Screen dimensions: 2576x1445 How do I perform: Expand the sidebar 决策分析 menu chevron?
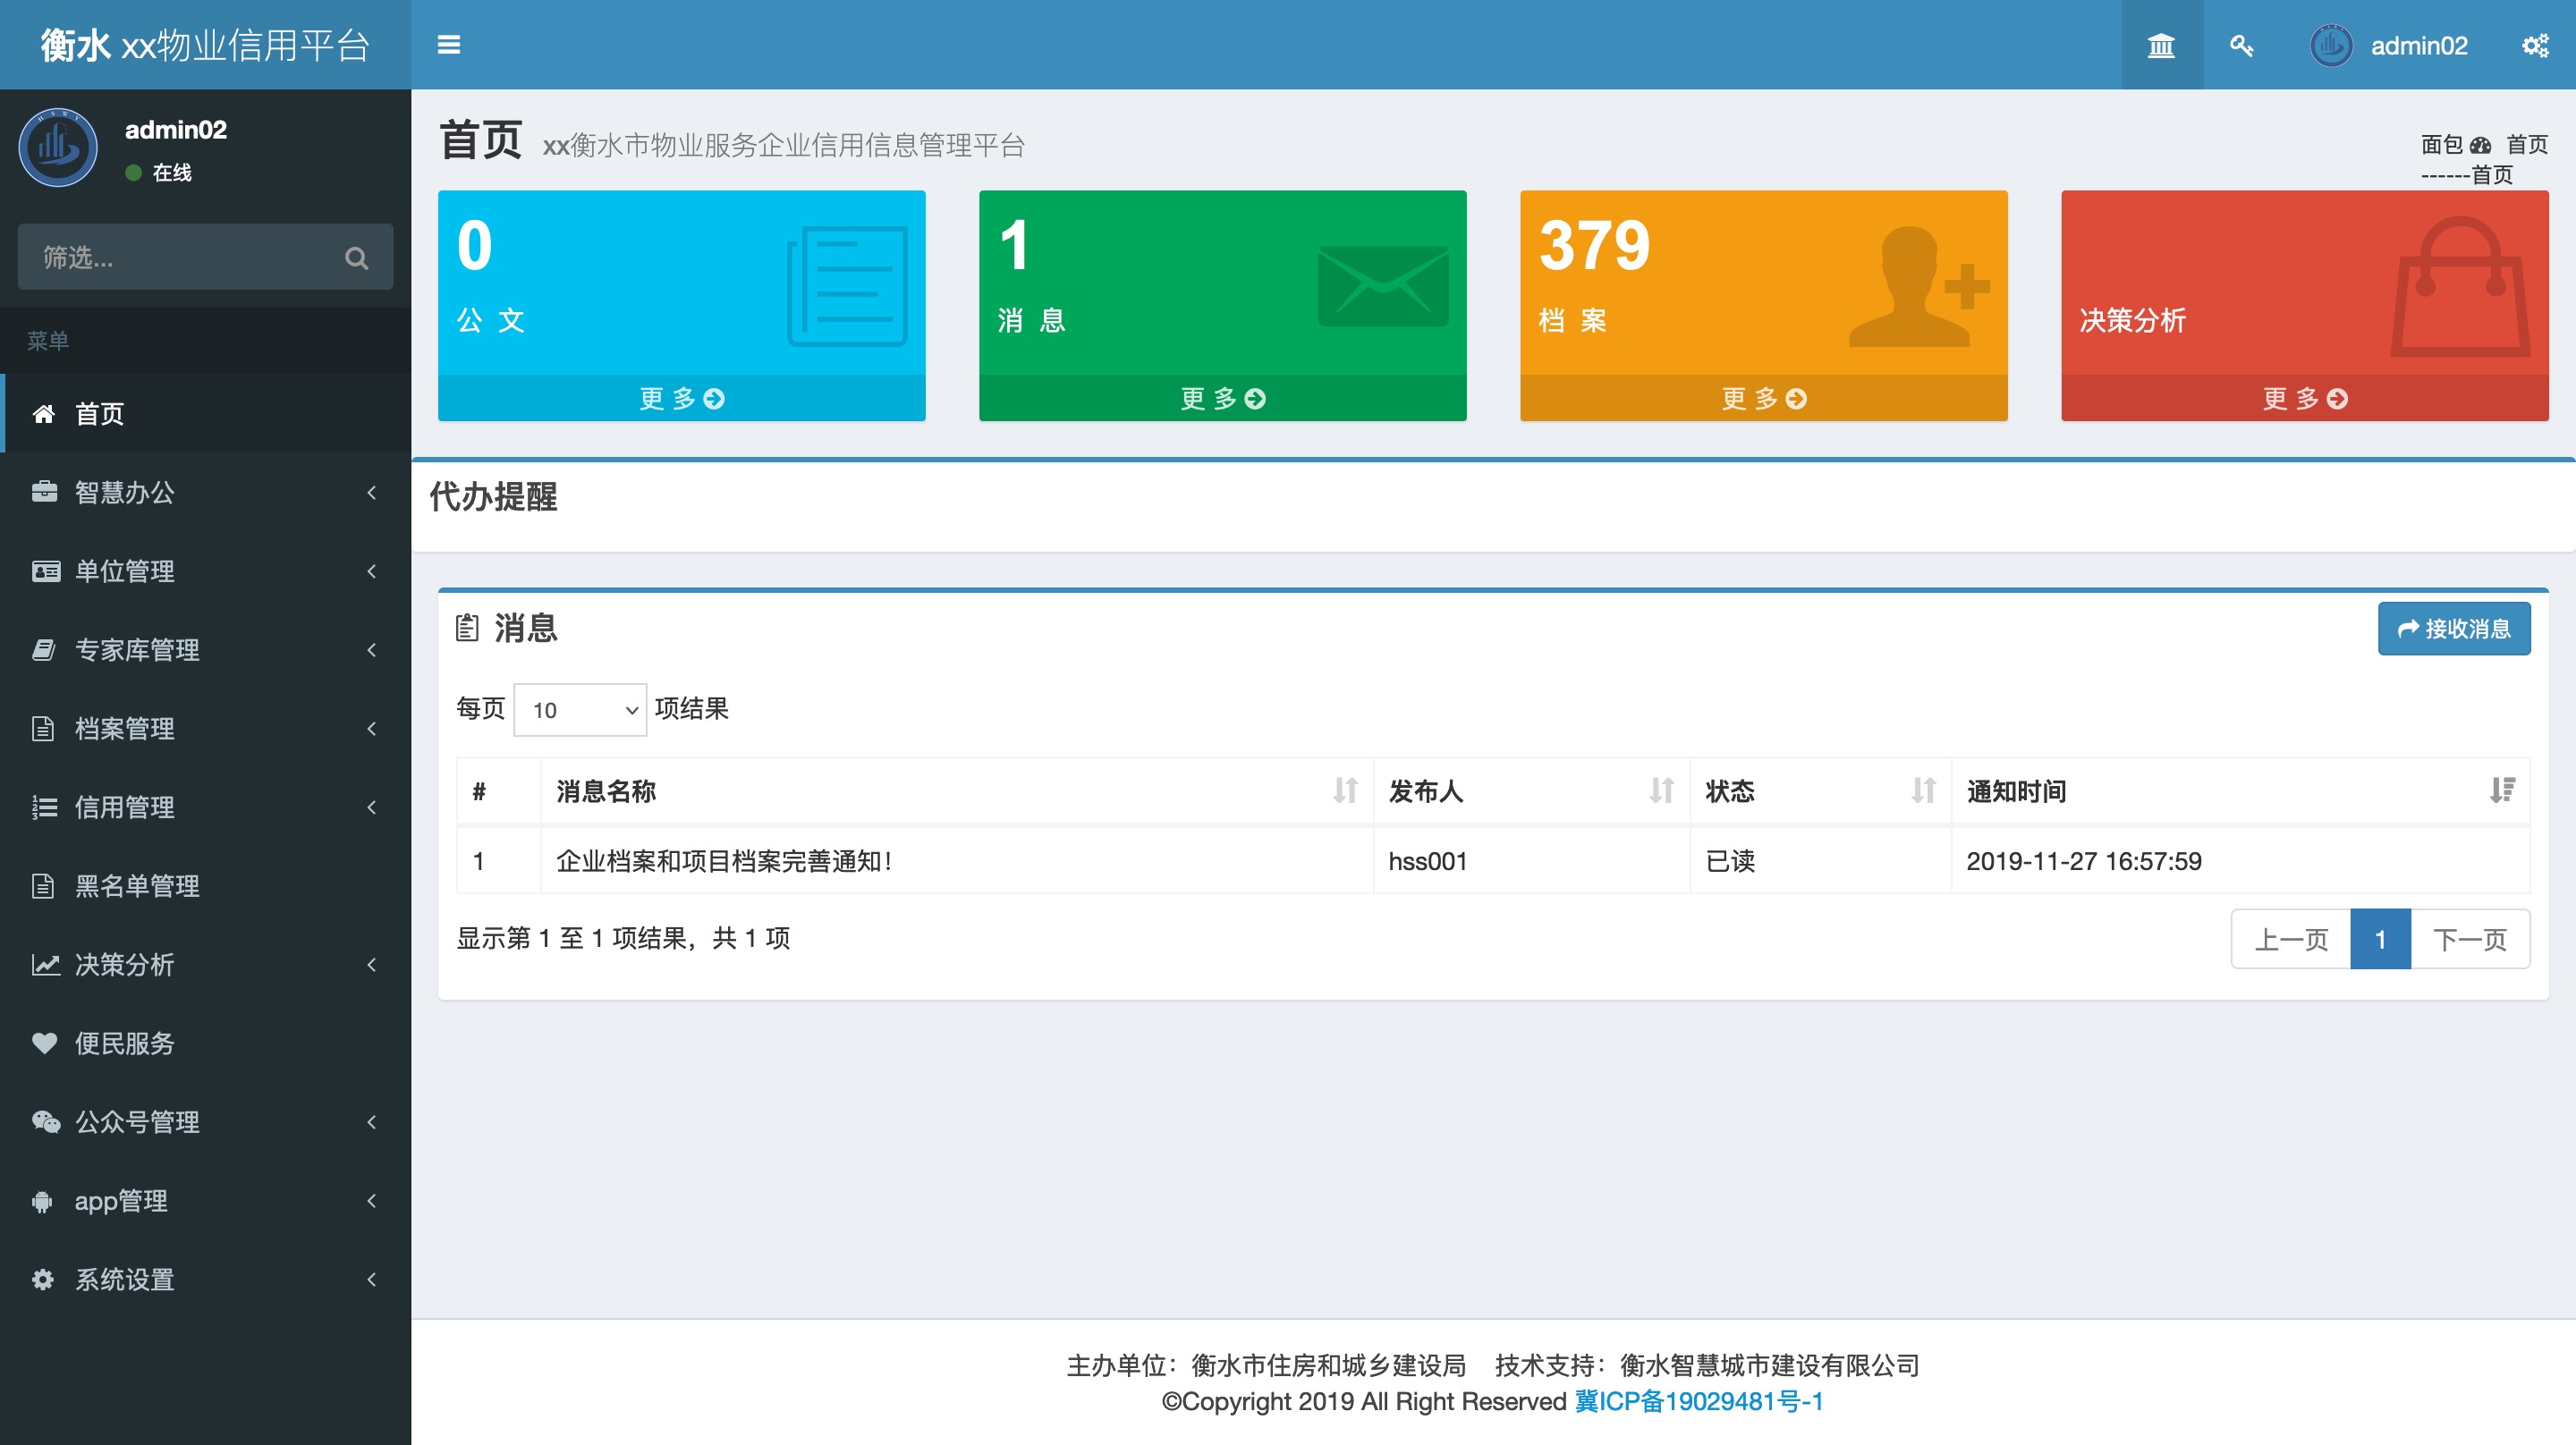[x=372, y=965]
